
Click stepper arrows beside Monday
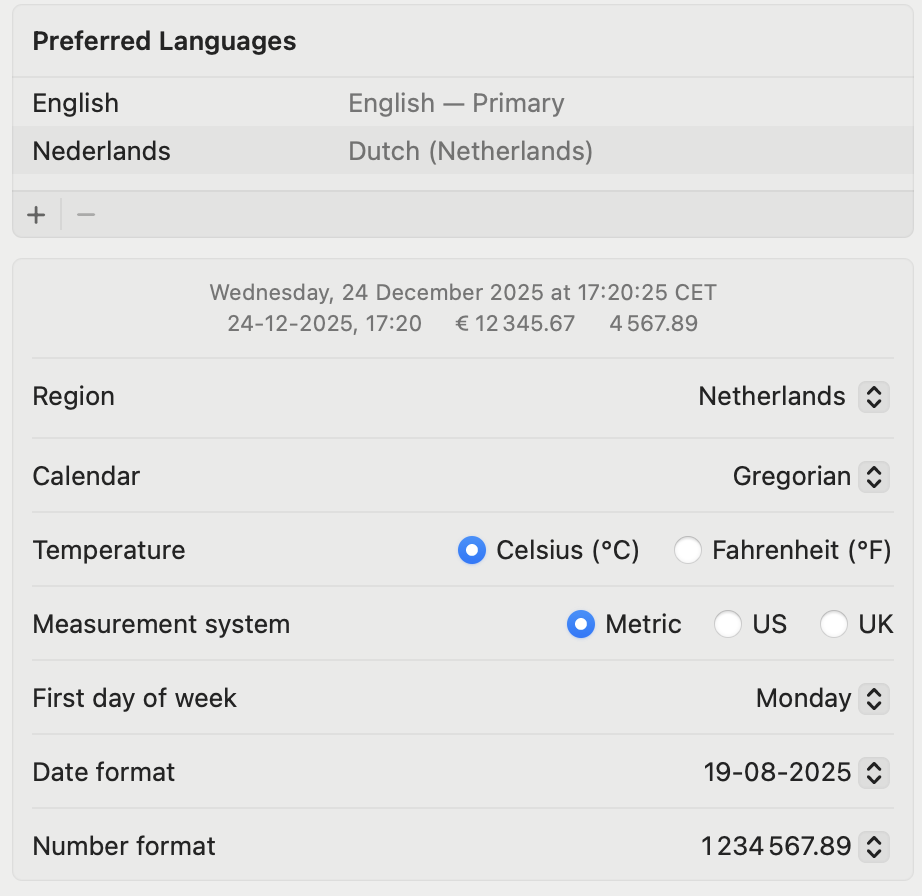click(873, 698)
